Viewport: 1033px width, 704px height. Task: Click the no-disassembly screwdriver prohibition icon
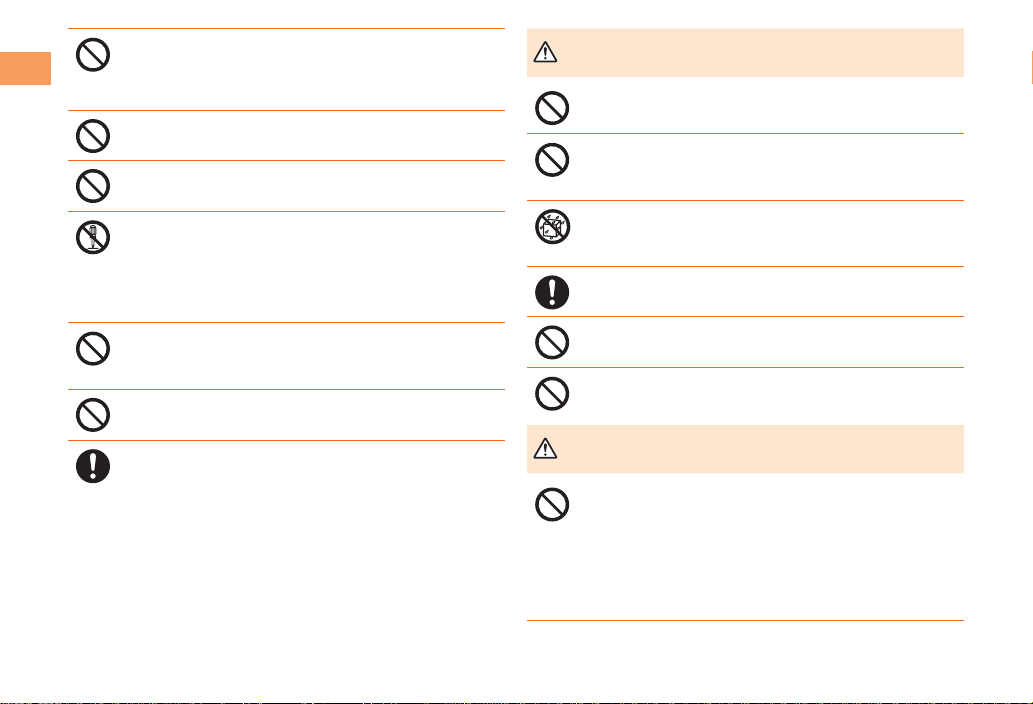click(x=93, y=236)
